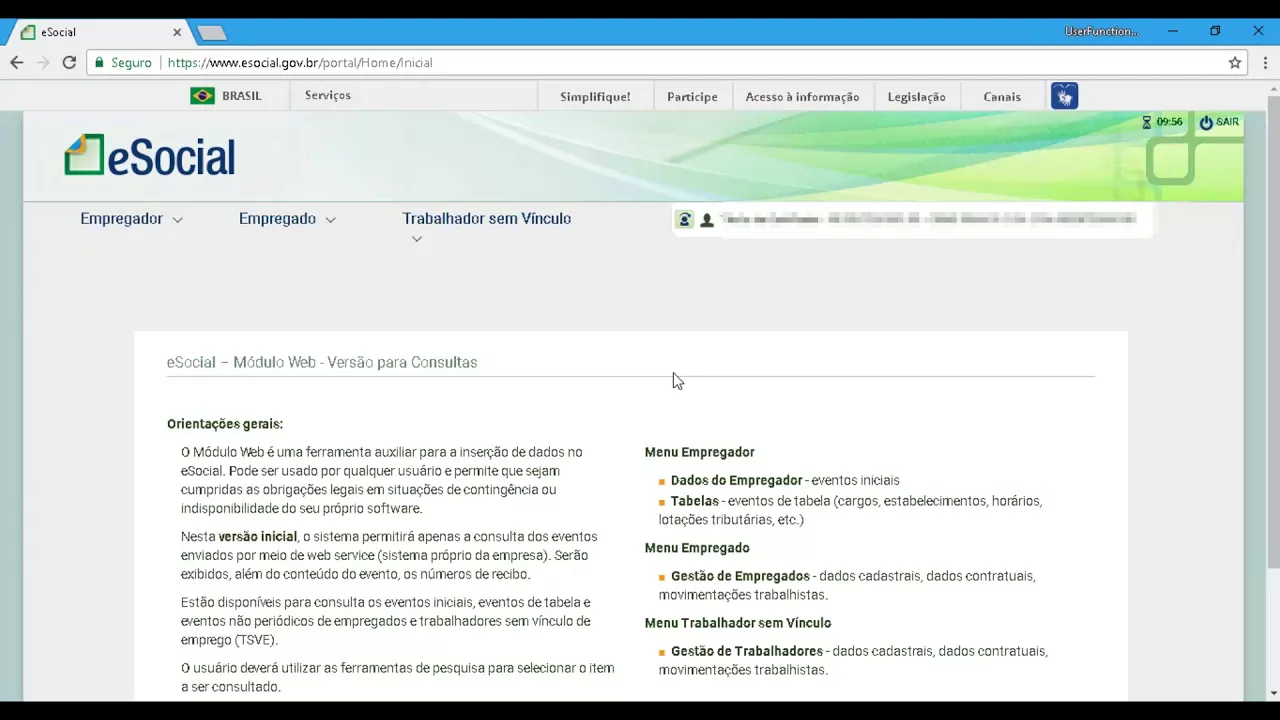Viewport: 1280px width, 720px height.
Task: Click the bold 'versão inicial' text
Action: point(258,537)
